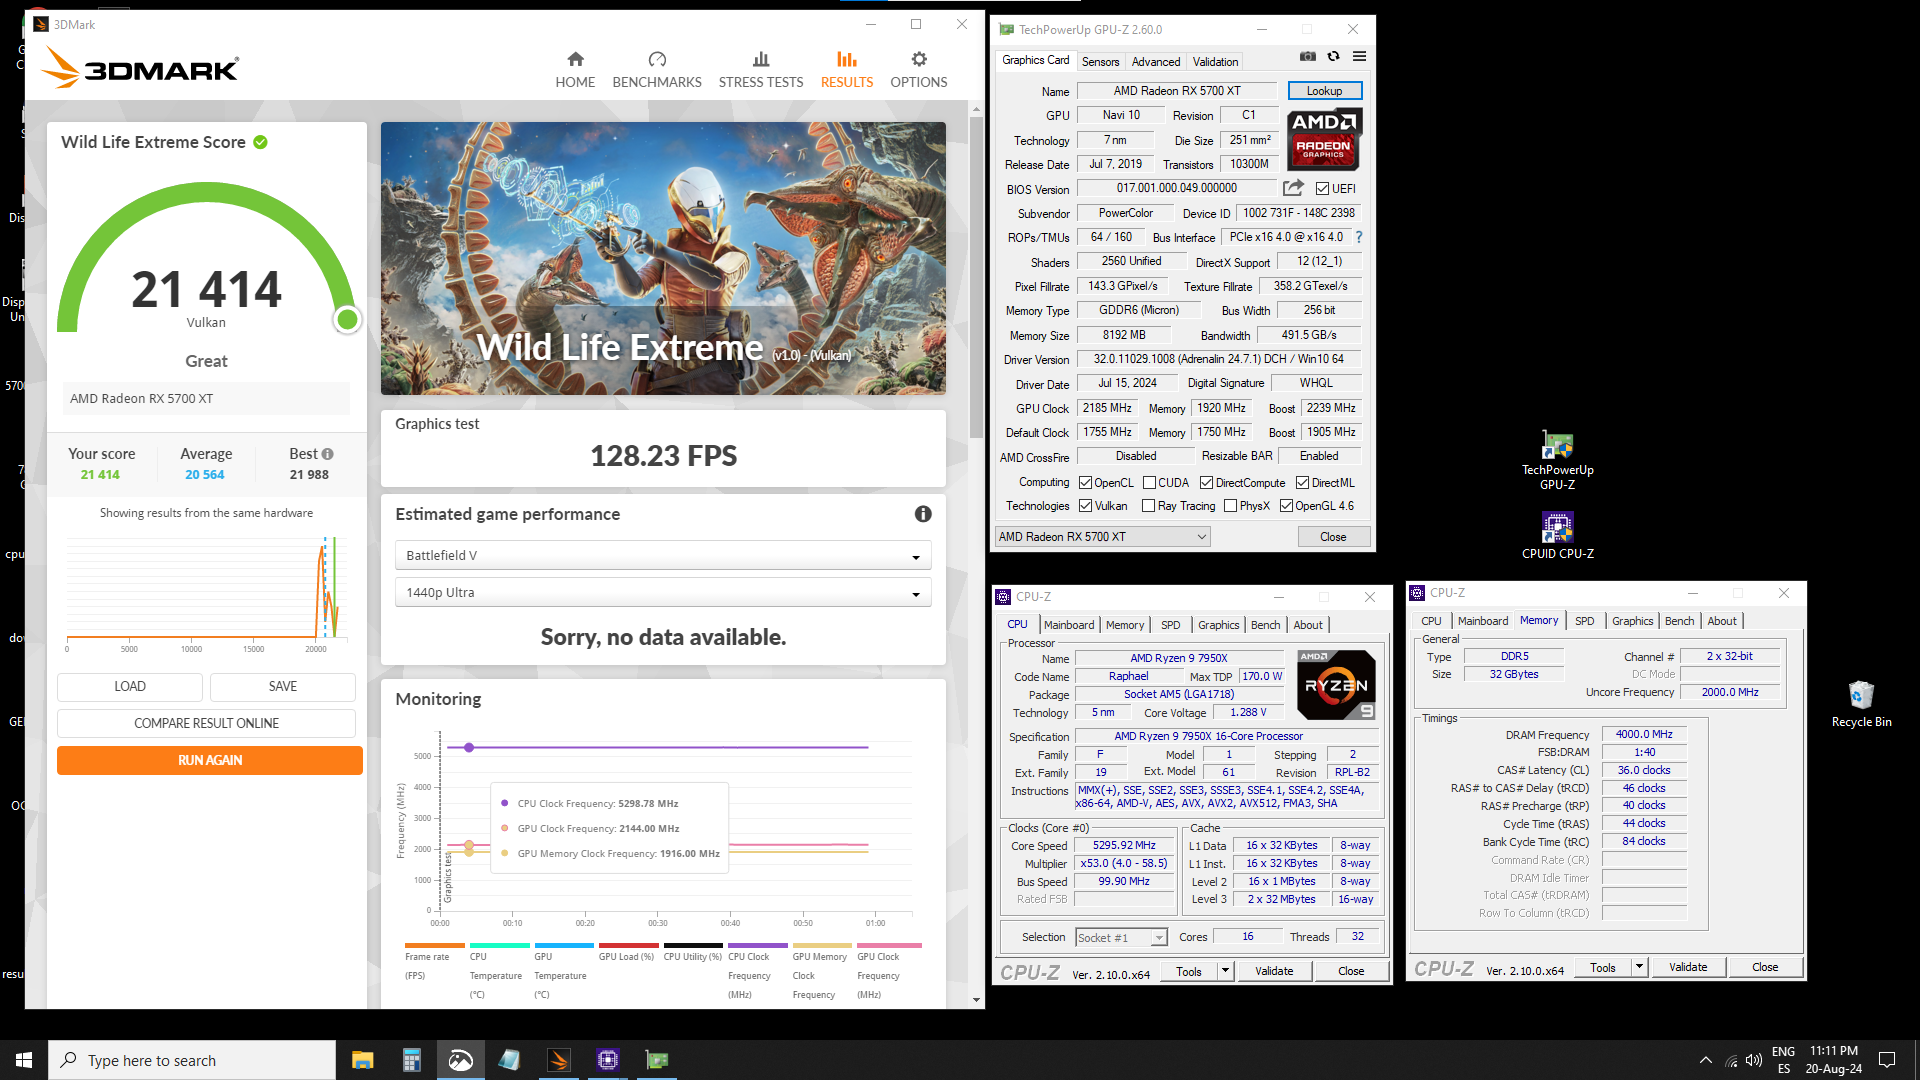Image resolution: width=1920 pixels, height=1080 pixels.
Task: Click the CPU-Z taskbar icon
Action: 607,1060
